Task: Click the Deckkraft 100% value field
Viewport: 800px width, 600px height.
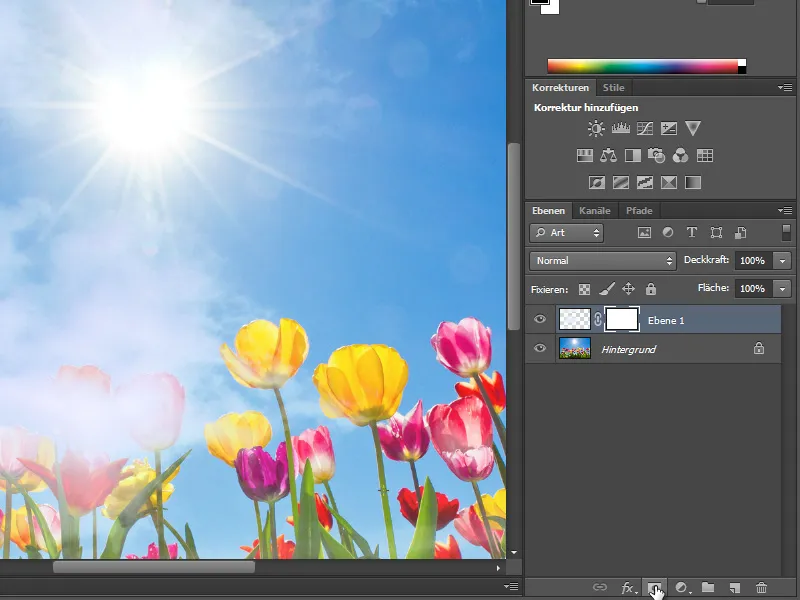Action: 754,261
